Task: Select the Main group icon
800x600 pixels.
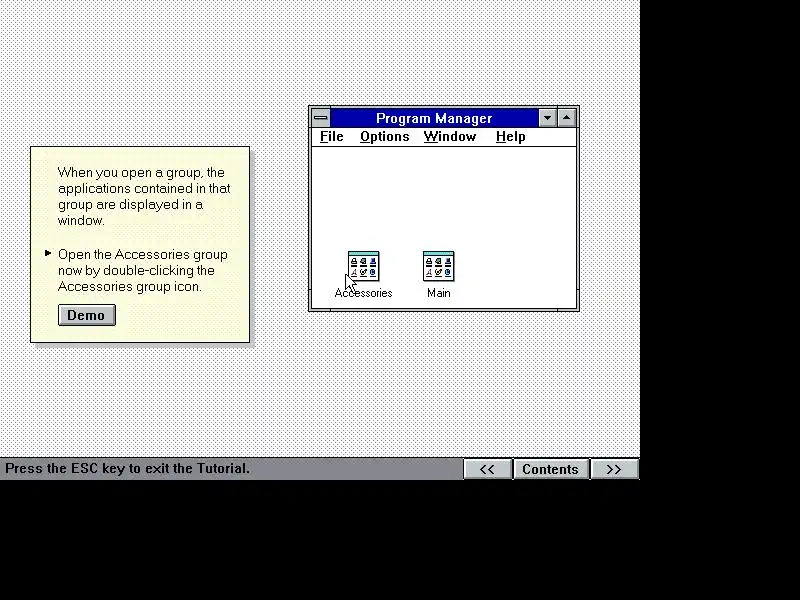Action: [438, 266]
